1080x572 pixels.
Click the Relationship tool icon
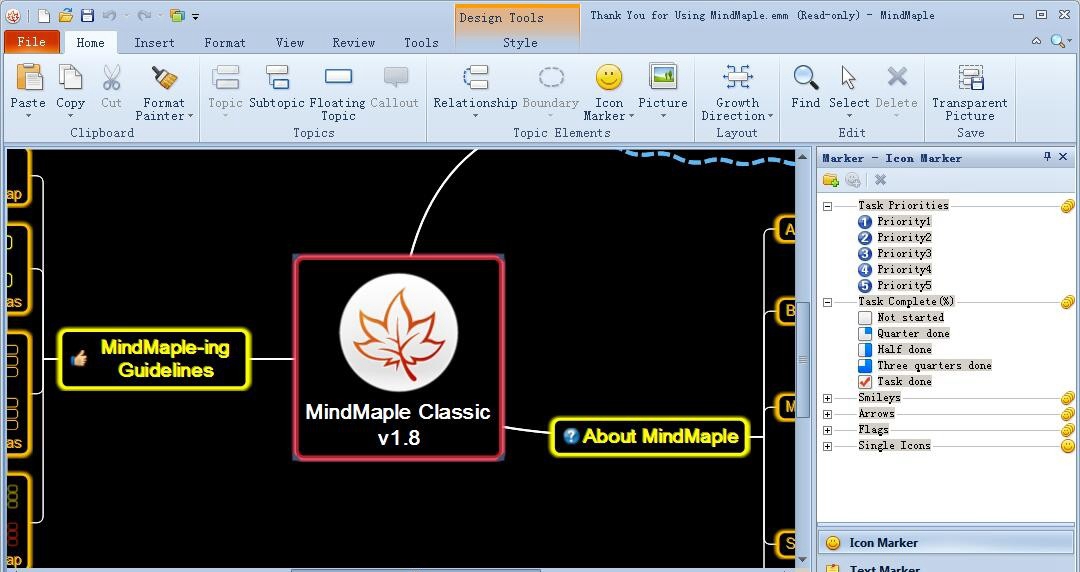click(x=475, y=77)
